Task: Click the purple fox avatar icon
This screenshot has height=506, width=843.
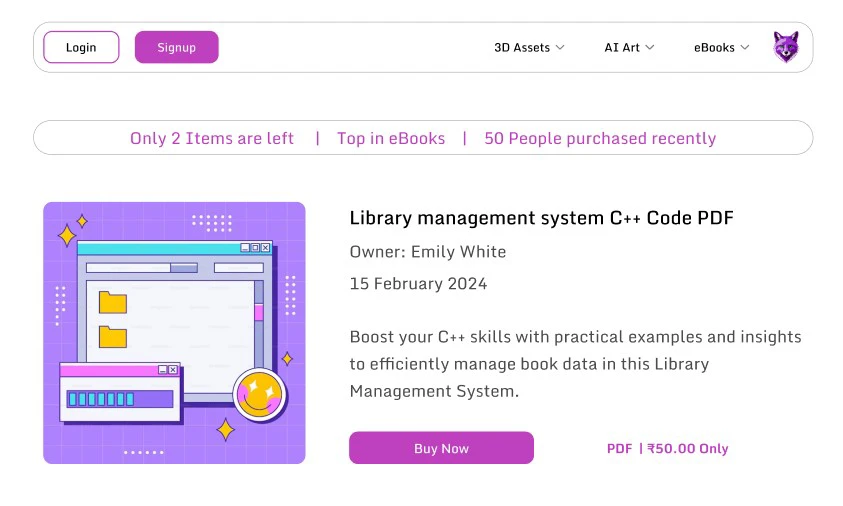Action: coord(786,47)
